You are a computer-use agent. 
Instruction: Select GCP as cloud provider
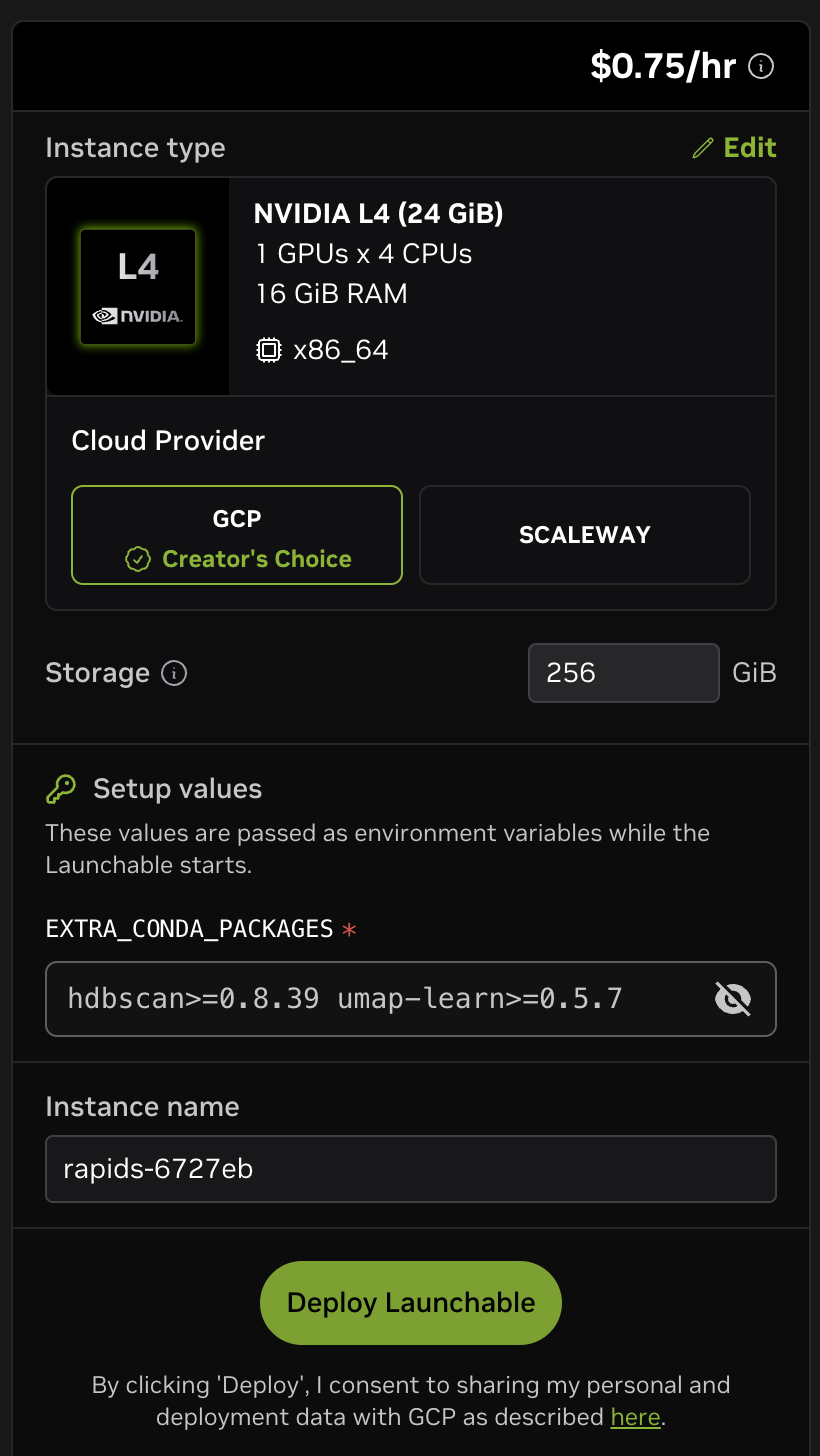pyautogui.click(x=237, y=535)
